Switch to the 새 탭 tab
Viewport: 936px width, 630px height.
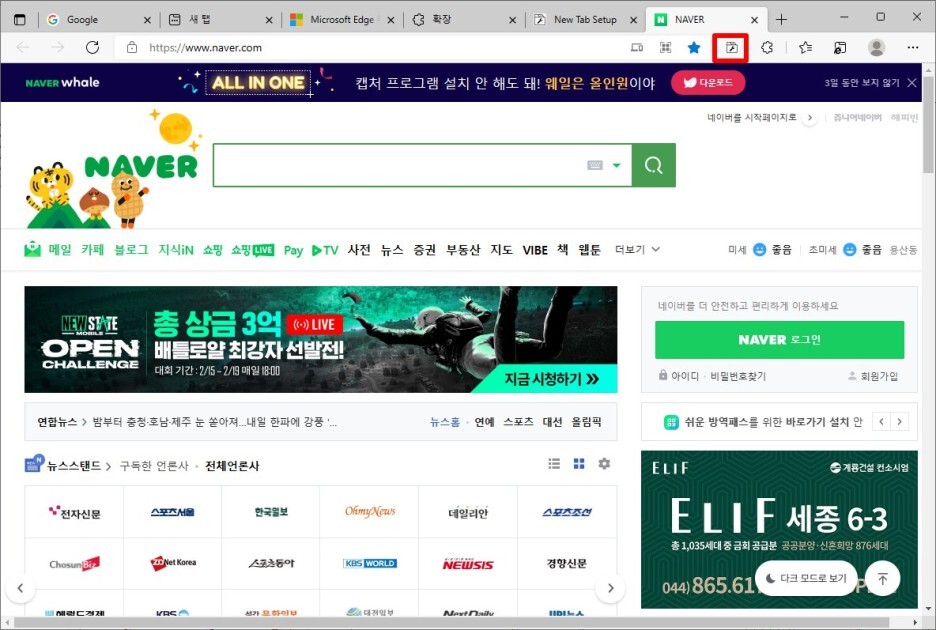click(220, 20)
